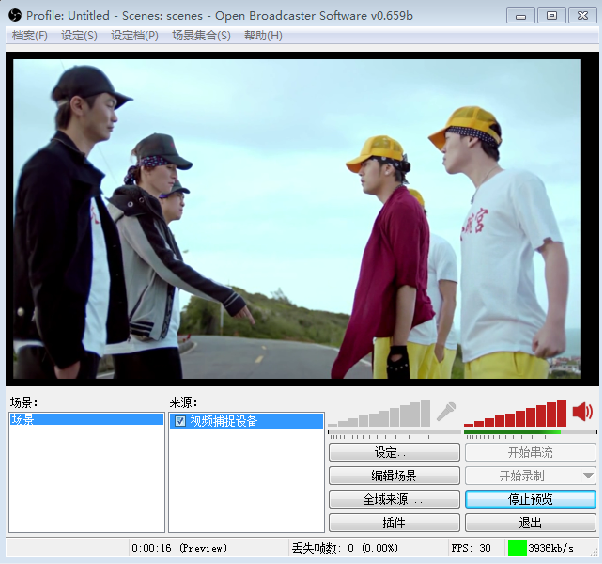Click the 丢失帧数: 0 (0.00%) text
The height and width of the screenshot is (564, 602).
click(x=344, y=548)
